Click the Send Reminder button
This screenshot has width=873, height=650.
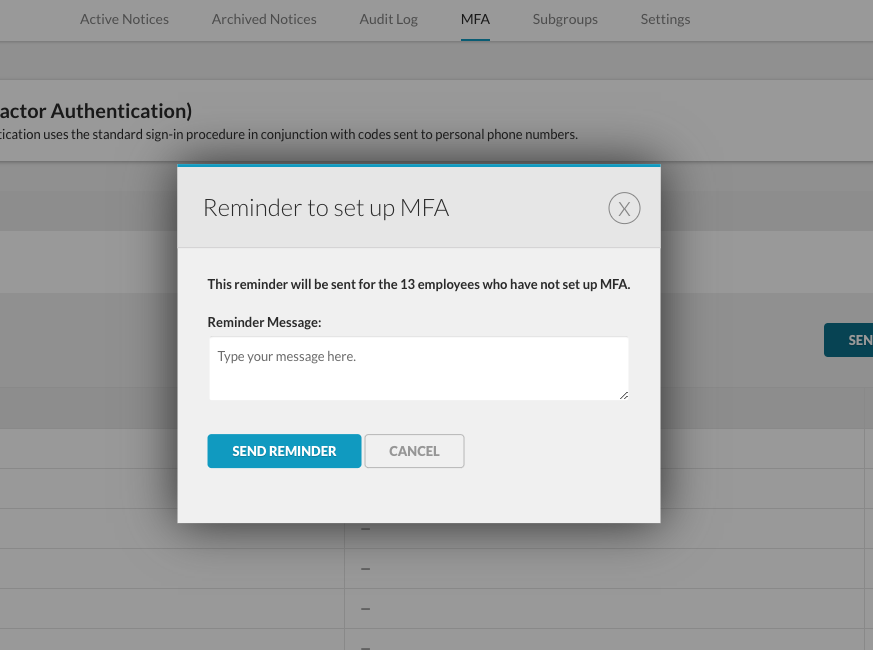point(285,451)
